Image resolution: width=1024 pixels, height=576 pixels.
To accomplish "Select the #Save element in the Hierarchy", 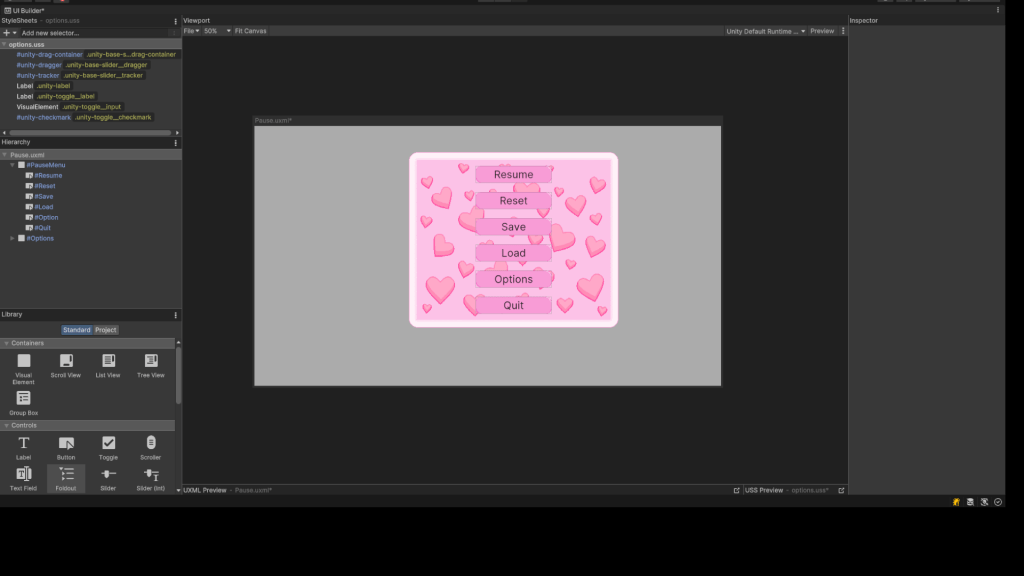I will click(44, 196).
